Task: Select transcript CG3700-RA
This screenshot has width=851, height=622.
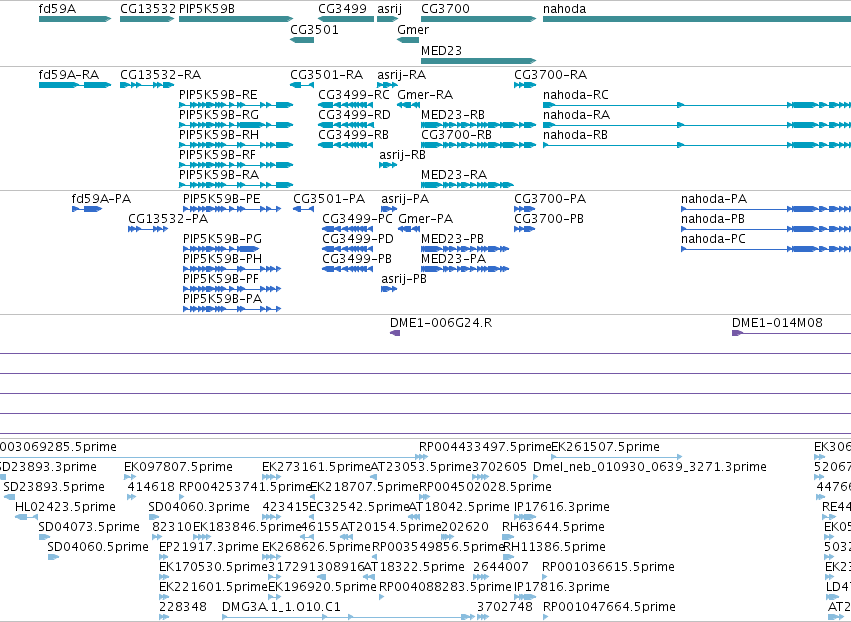Action: [525, 85]
